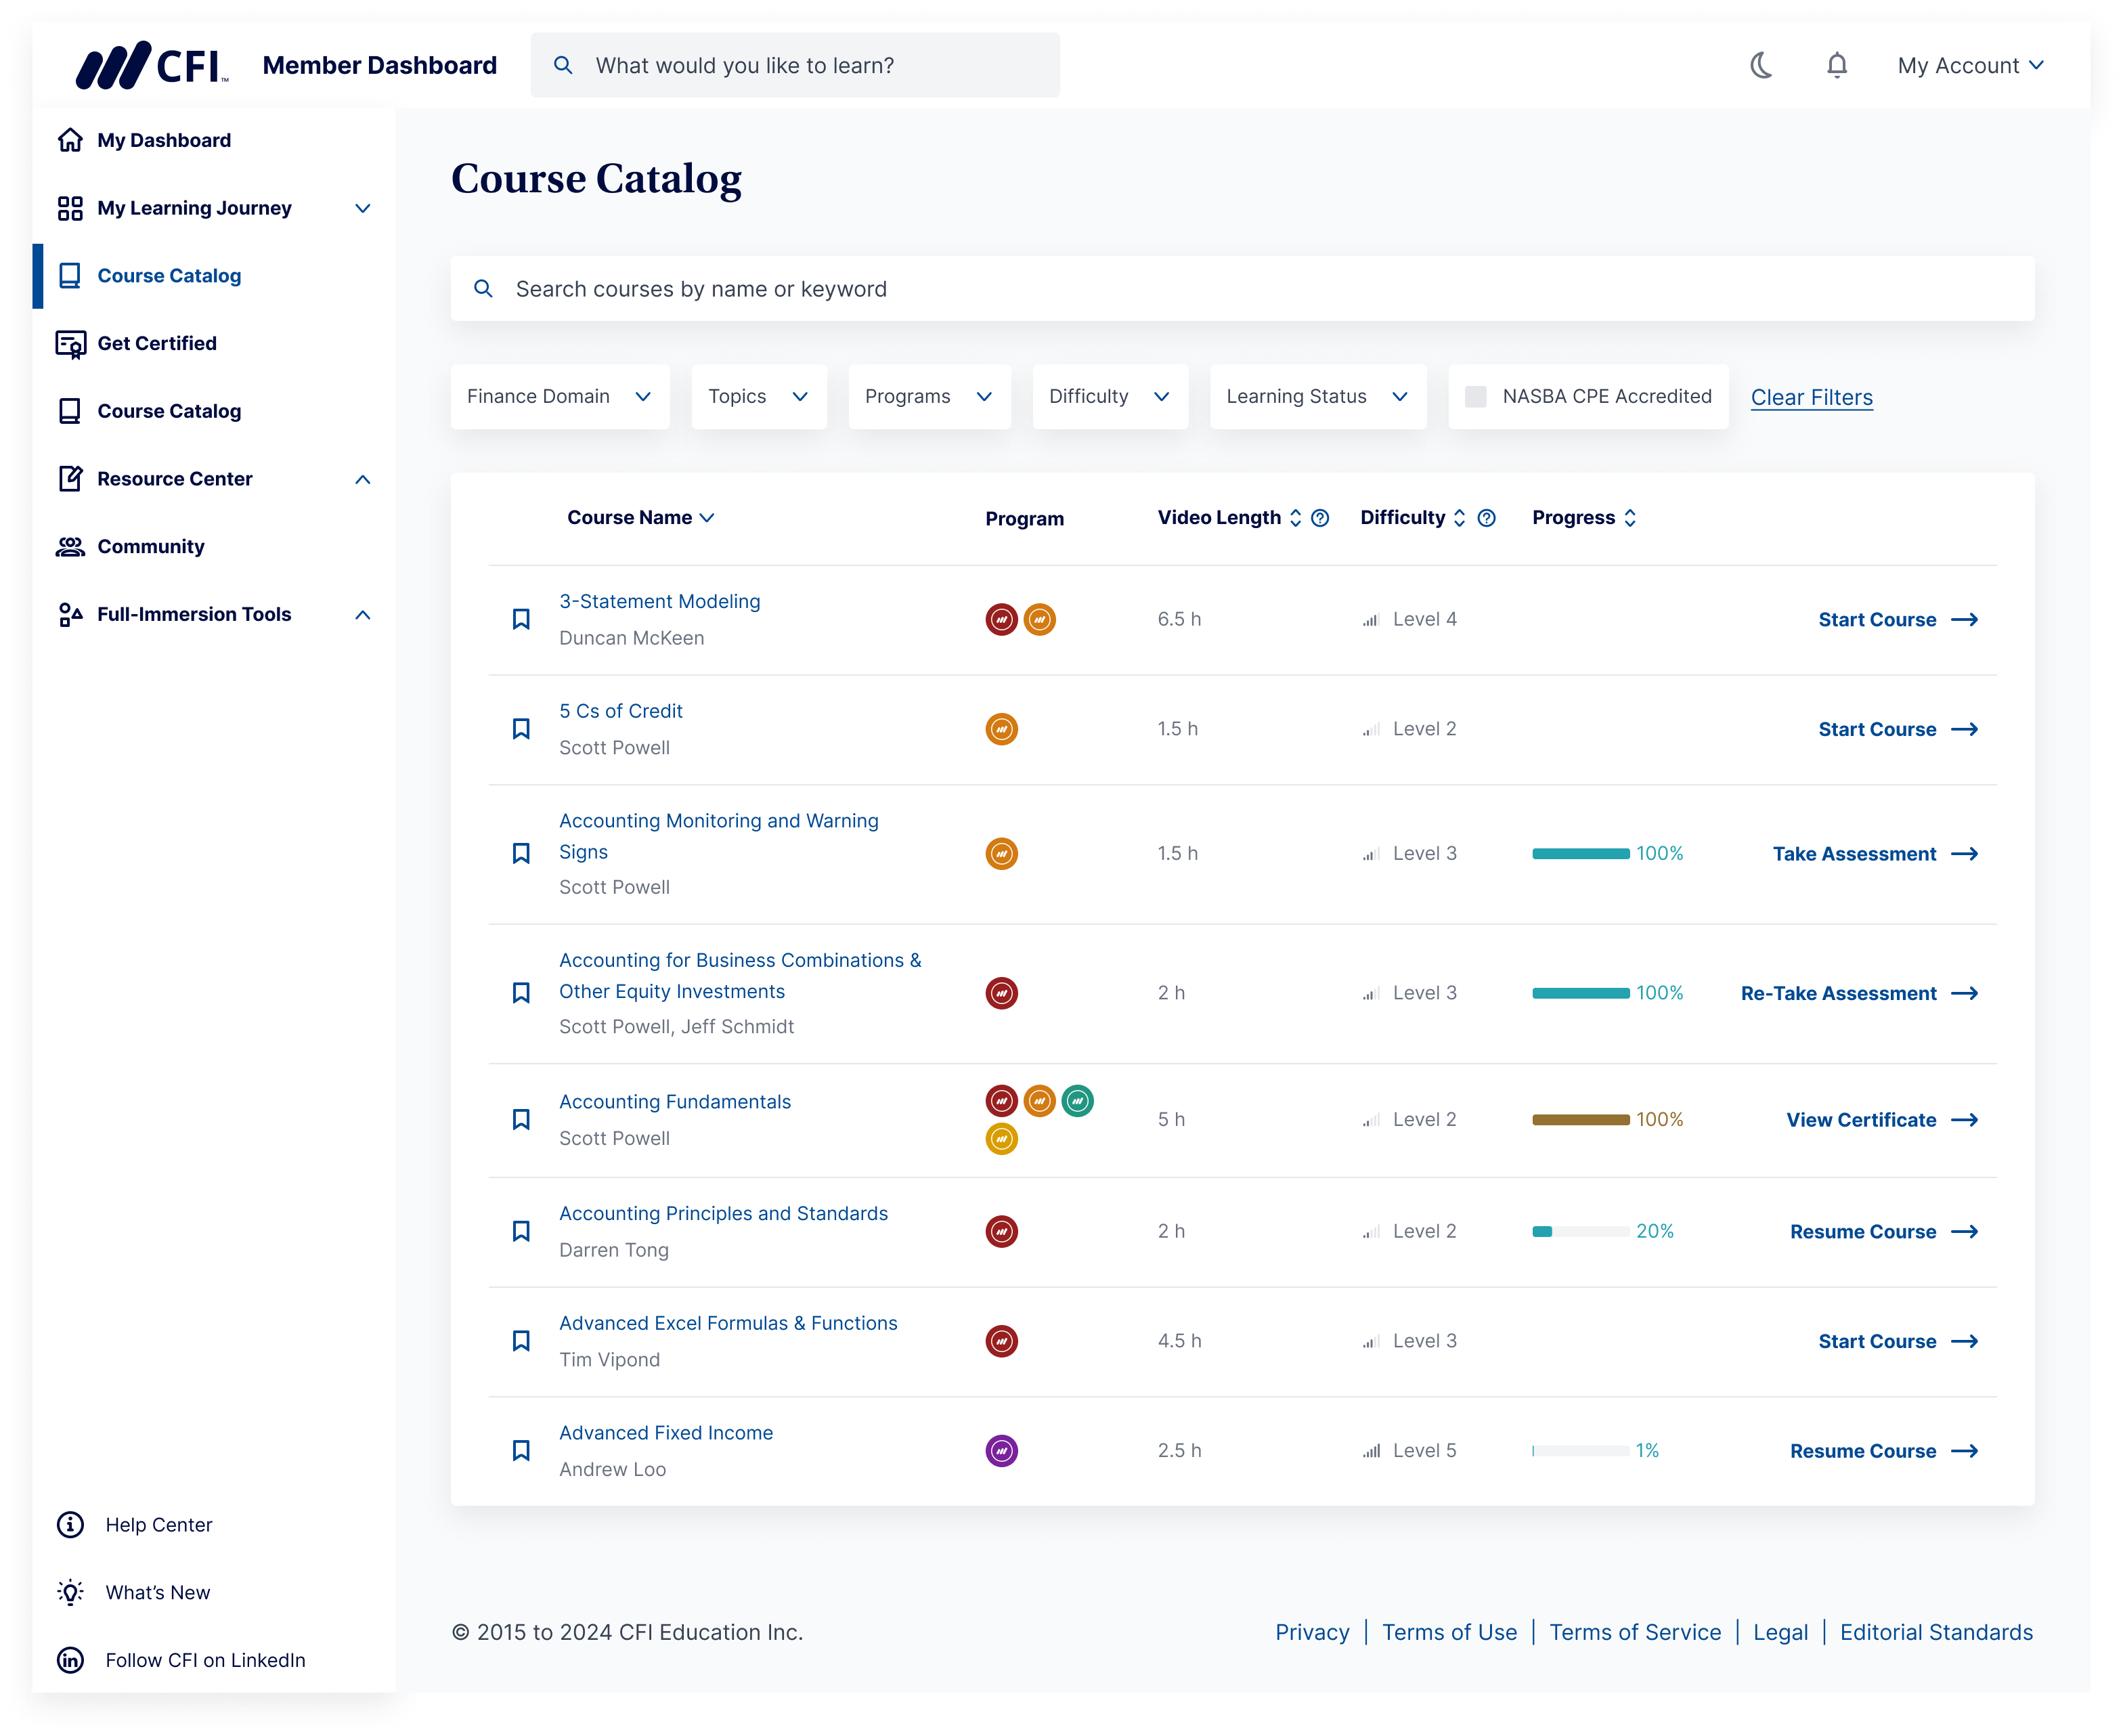This screenshot has width=2123, height=1736.
Task: Click Follow CFI on LinkedIn icon
Action: point(70,1660)
